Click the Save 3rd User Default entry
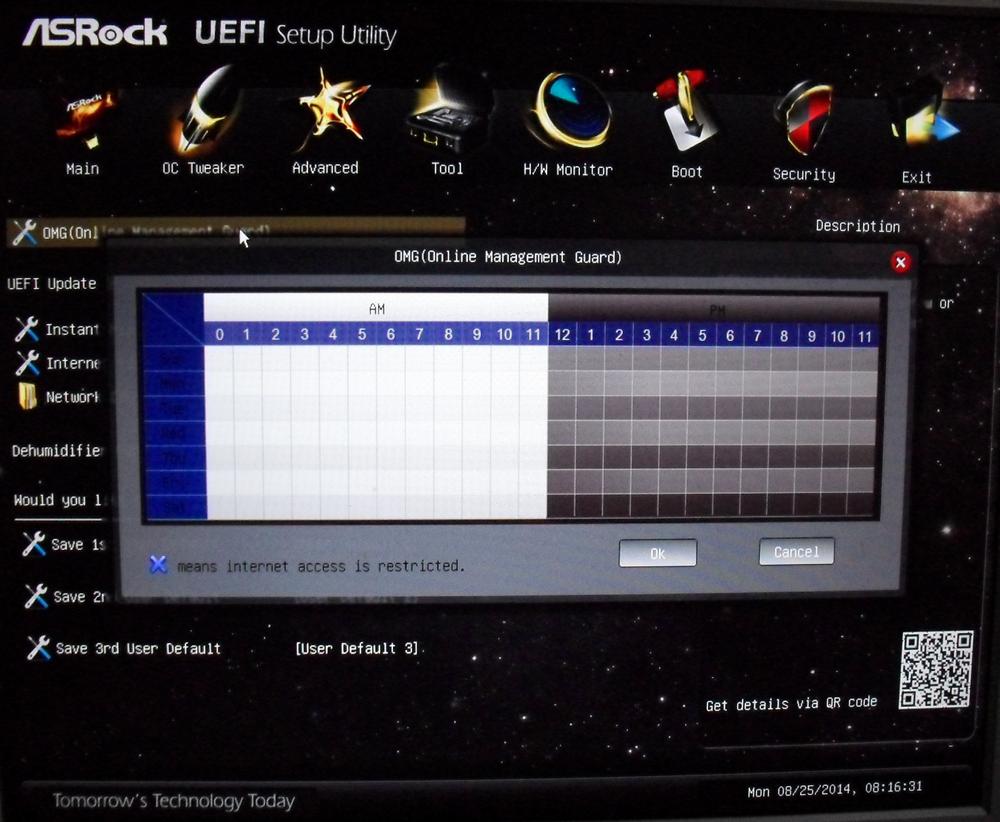Viewport: 1000px width, 822px height. [x=124, y=648]
